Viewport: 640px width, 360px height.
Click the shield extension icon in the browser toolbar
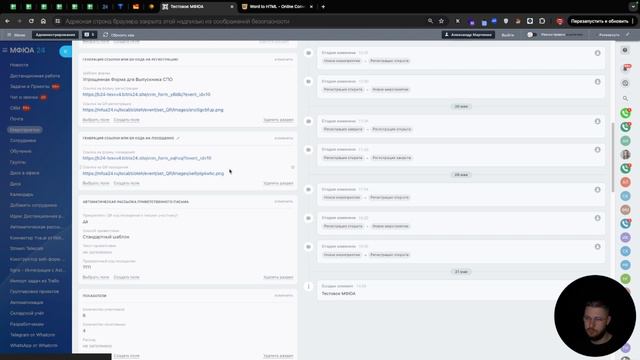506,21
